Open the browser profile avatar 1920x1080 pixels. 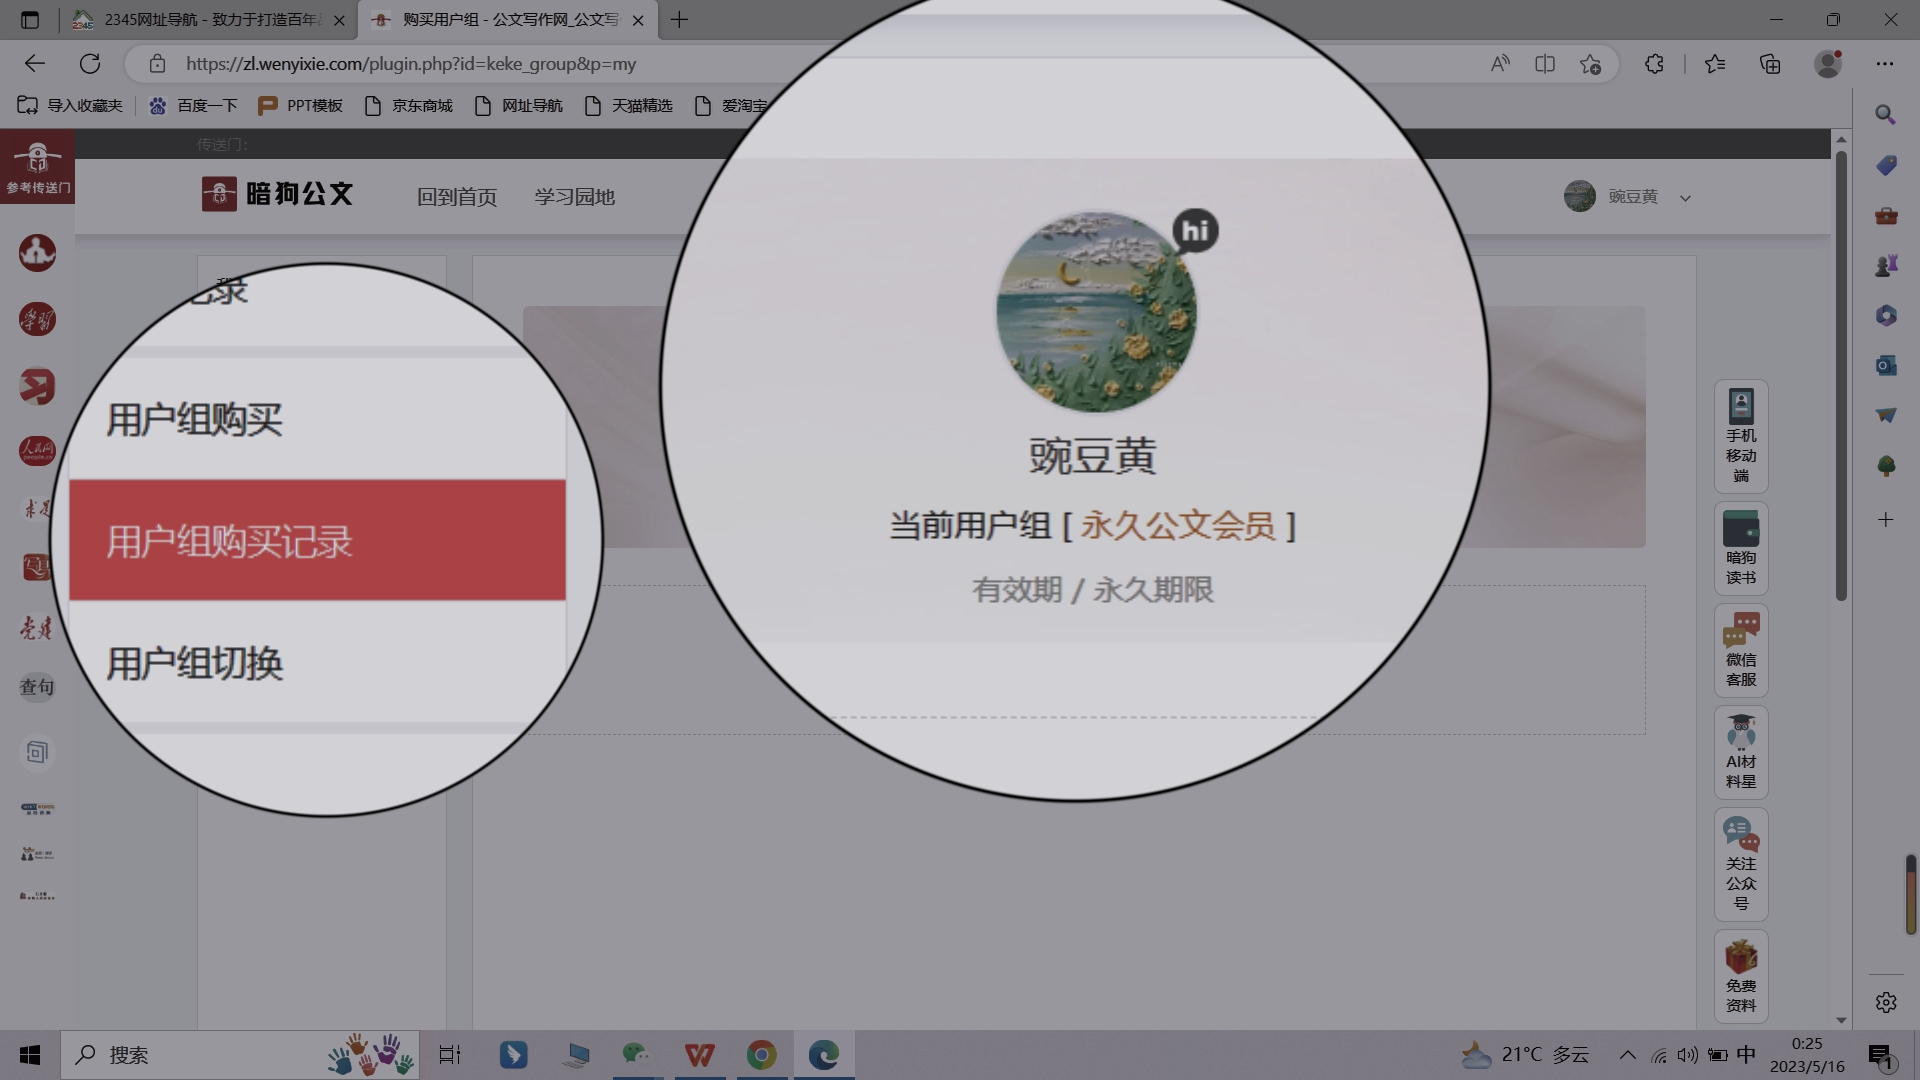click(x=1828, y=64)
